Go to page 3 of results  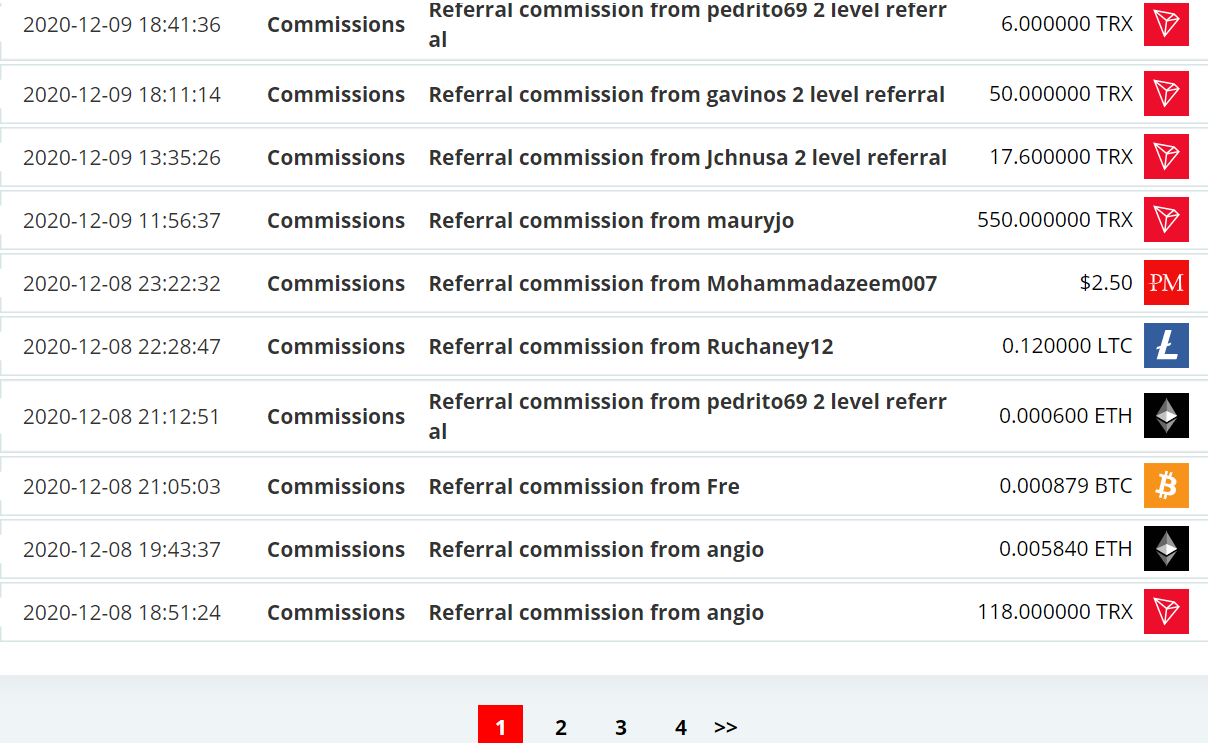pyautogui.click(x=621, y=727)
